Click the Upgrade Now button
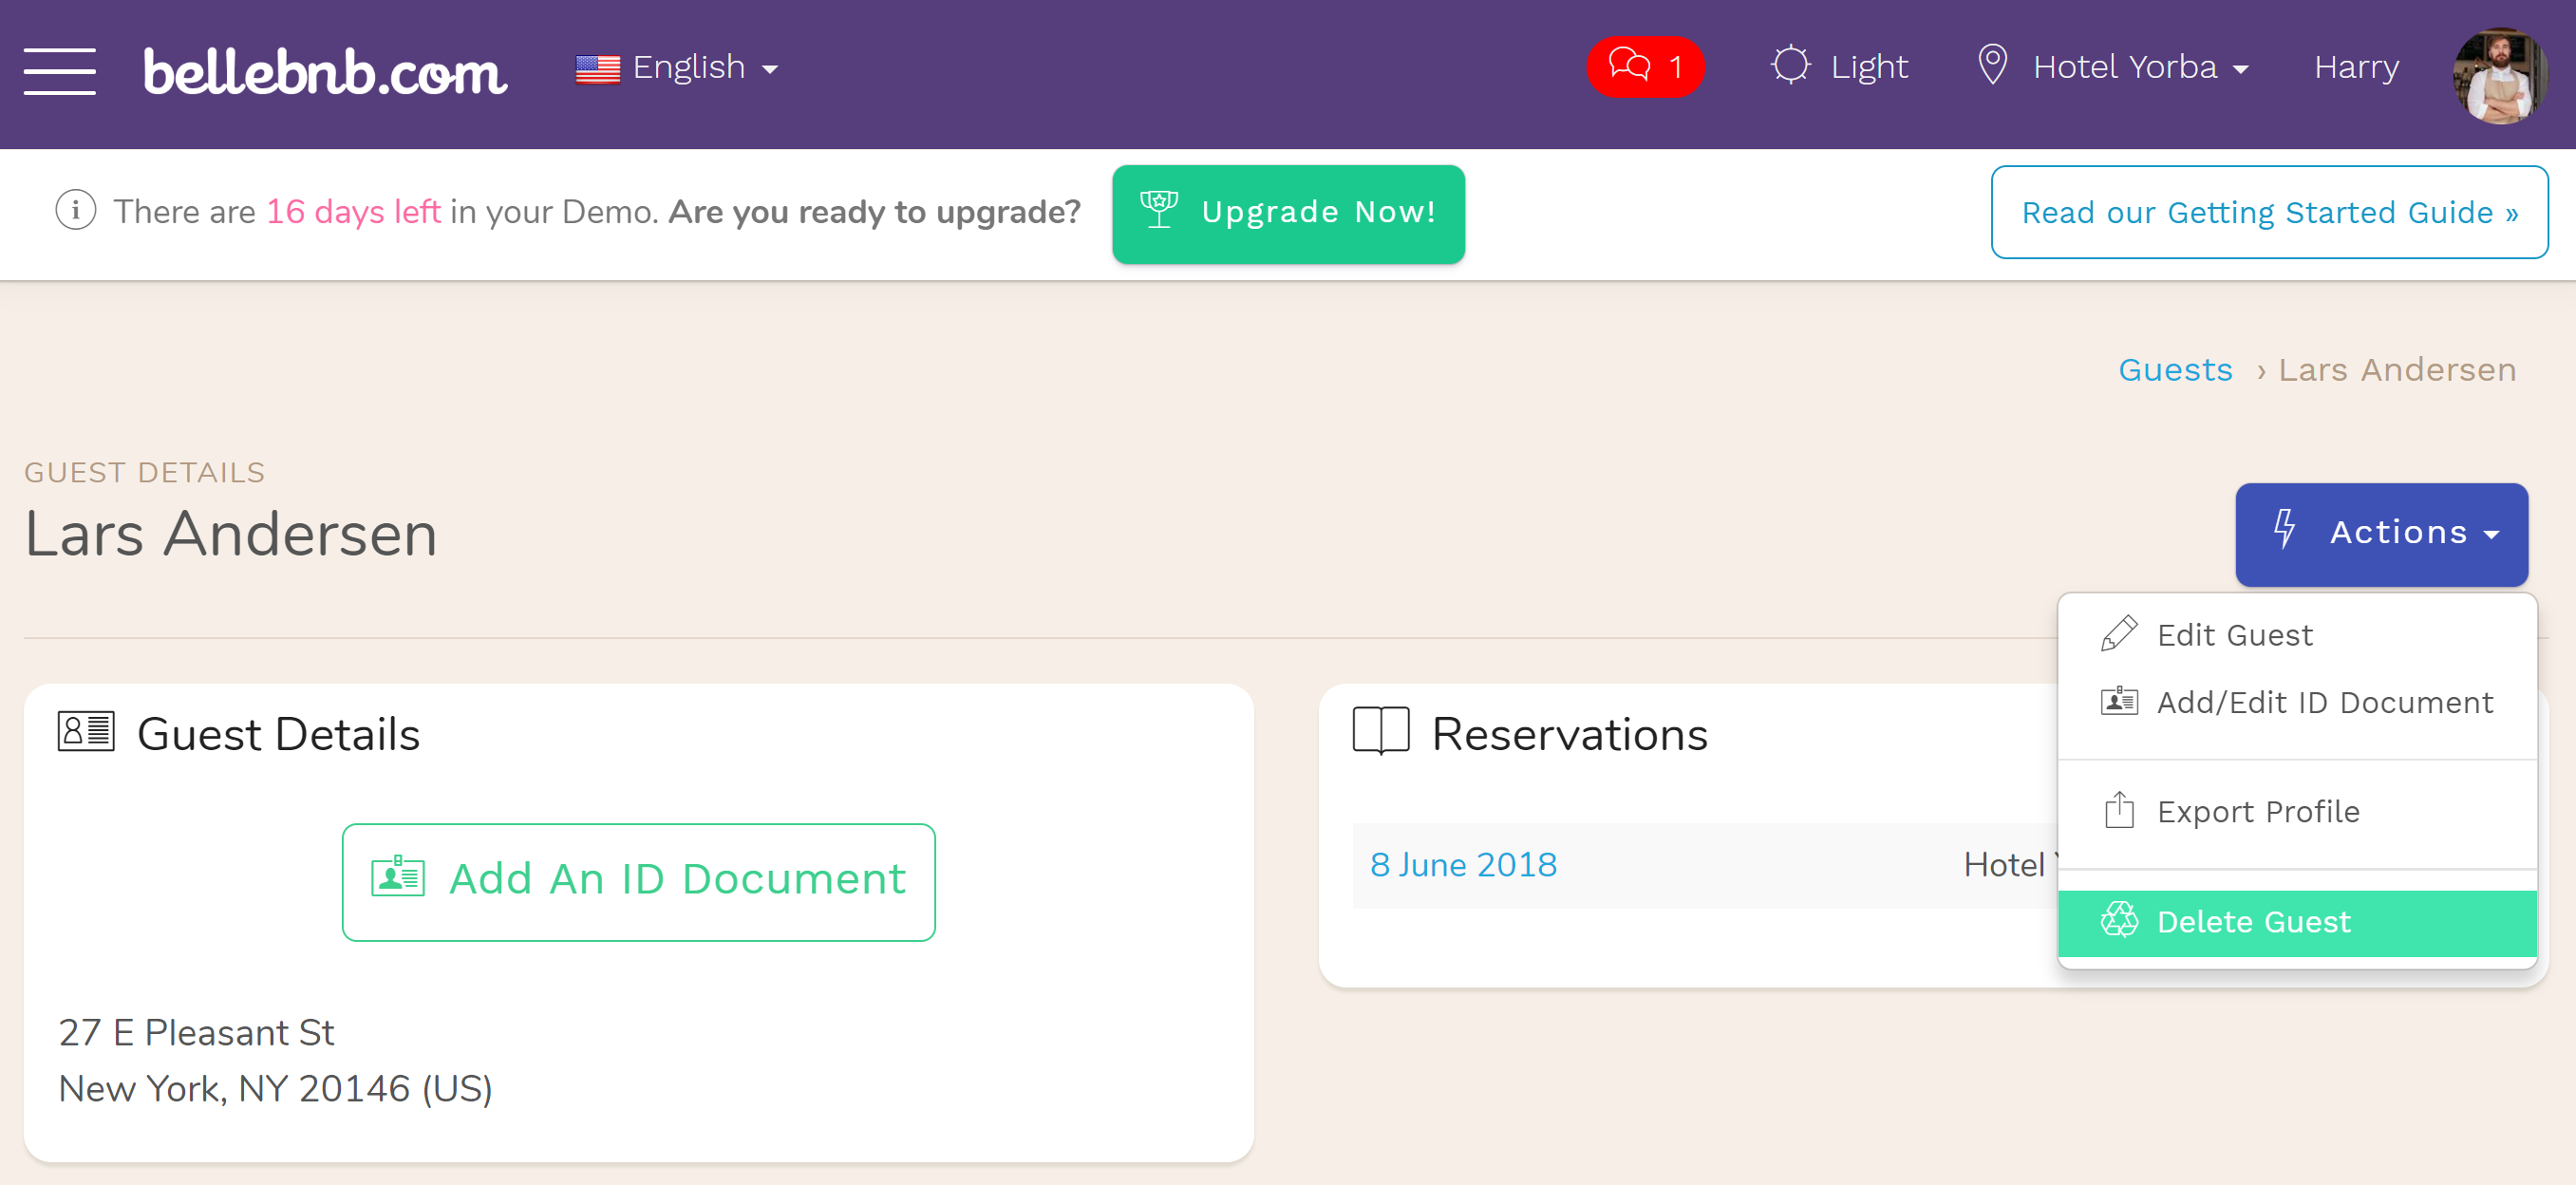The height and width of the screenshot is (1185, 2576). coord(1287,212)
